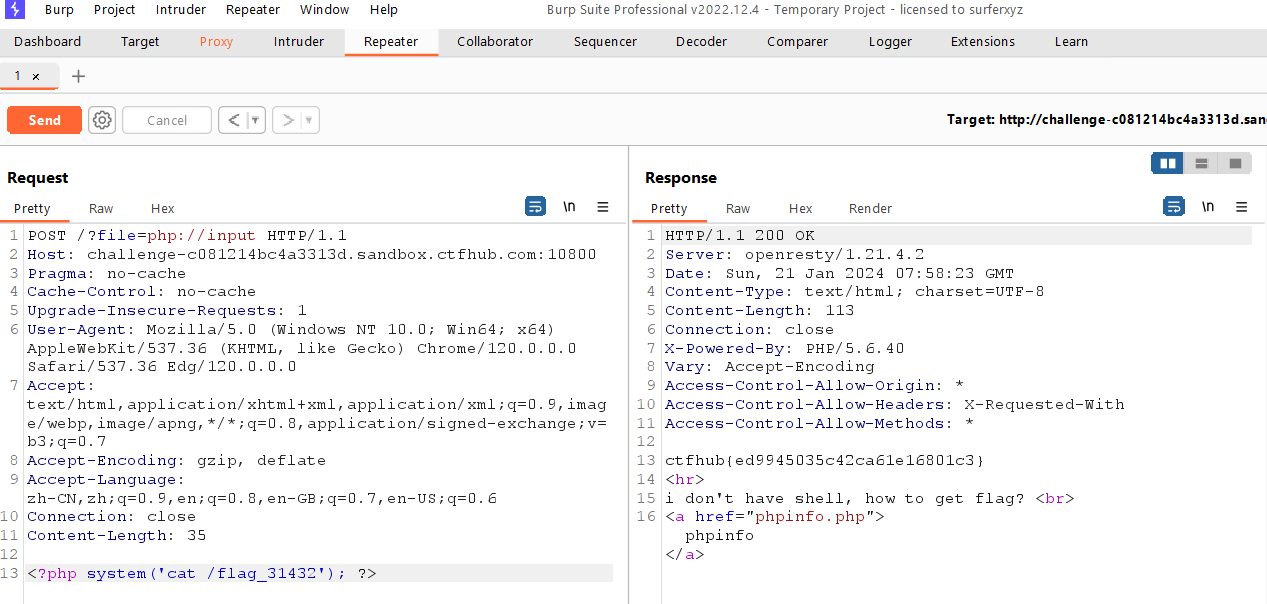Click the ctfhub flag text in response
Viewport: 1267px width, 604px height.
coord(825,460)
